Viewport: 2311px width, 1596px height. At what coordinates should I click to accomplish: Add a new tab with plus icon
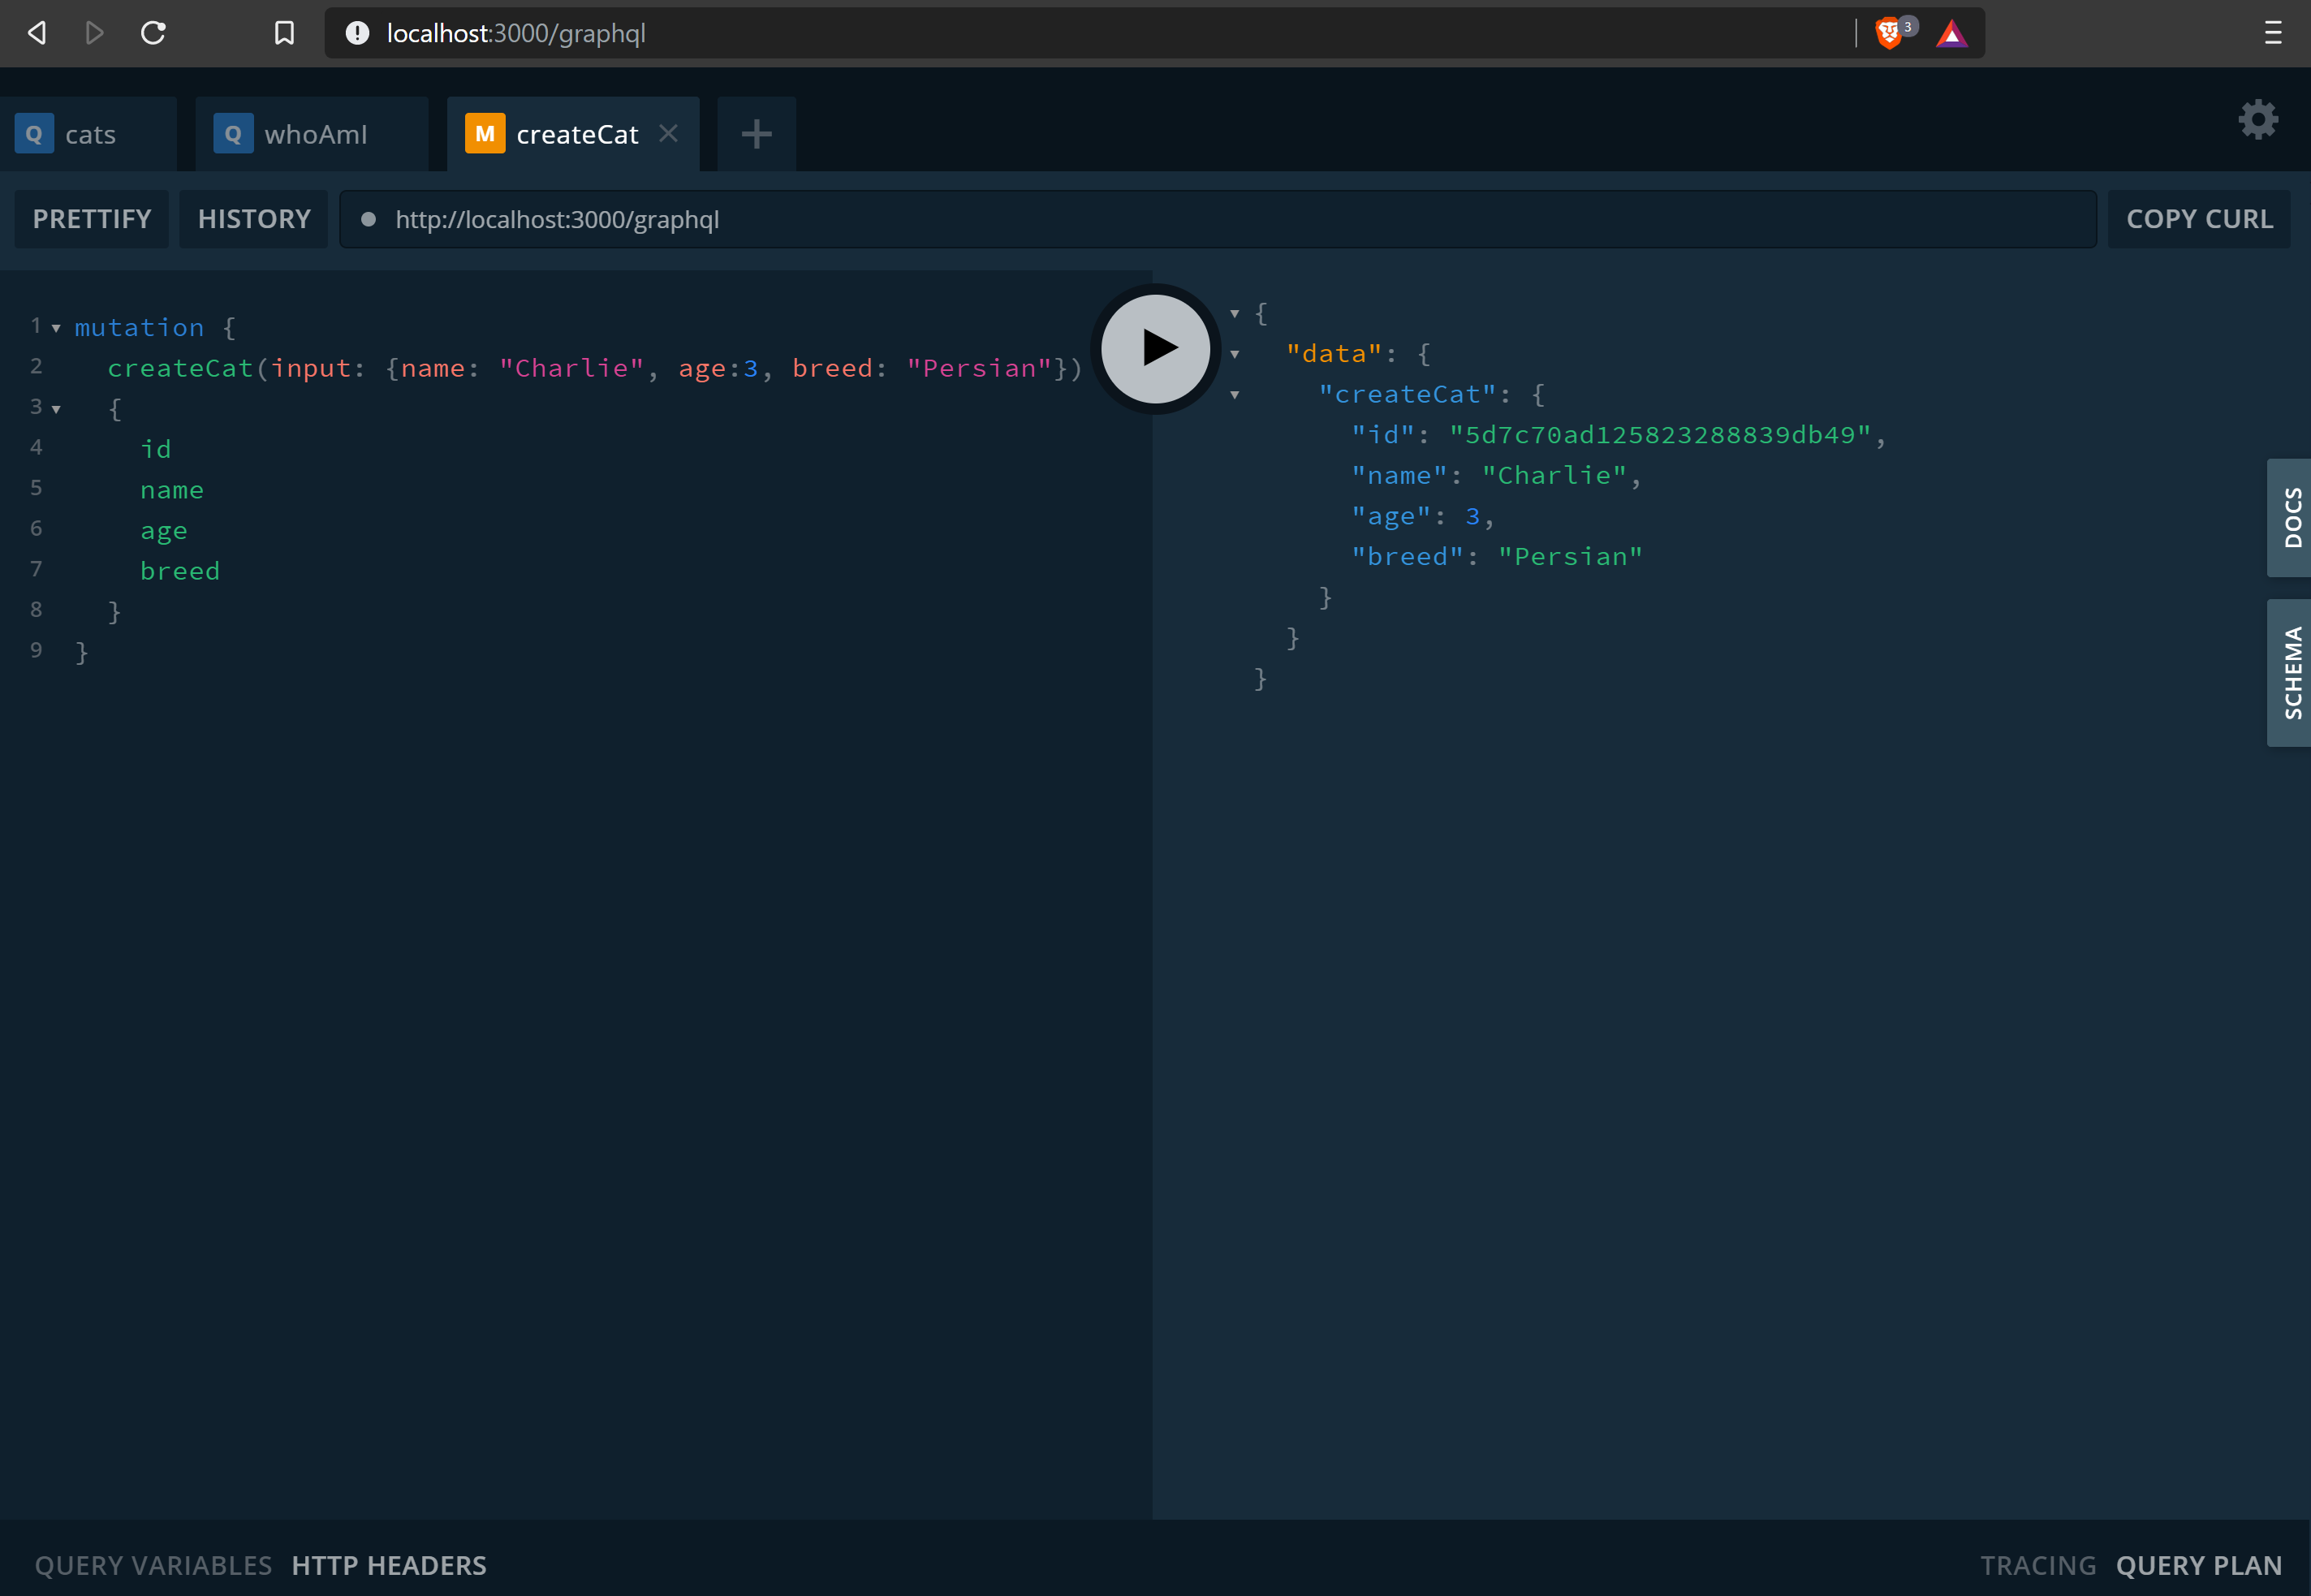click(756, 134)
